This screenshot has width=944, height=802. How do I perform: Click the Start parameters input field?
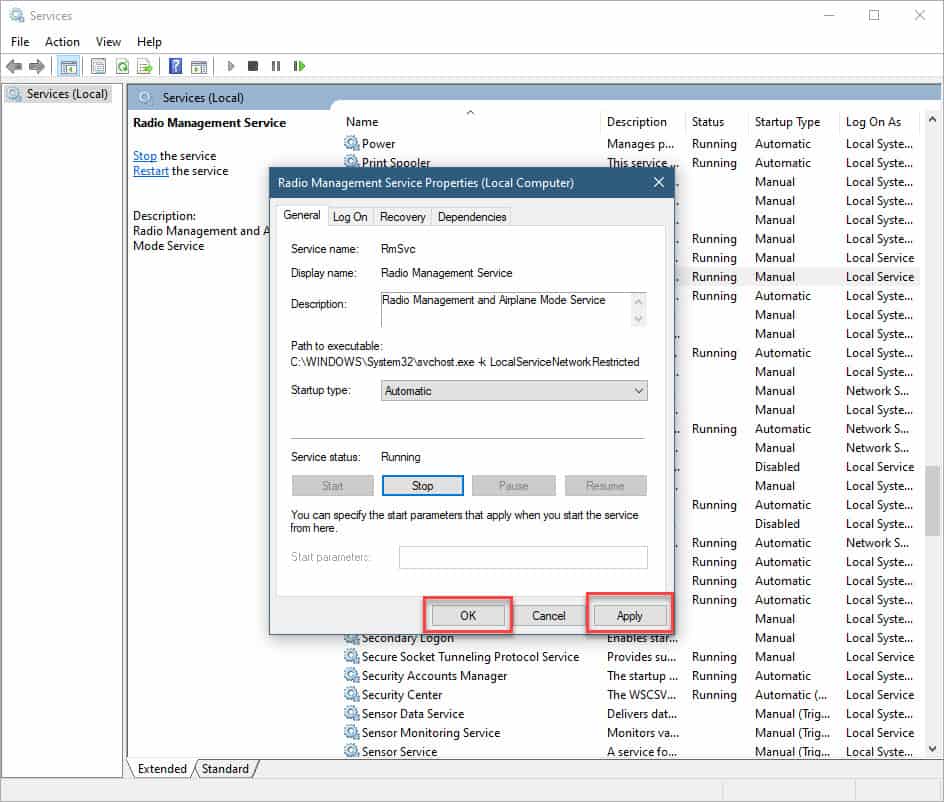[523, 557]
